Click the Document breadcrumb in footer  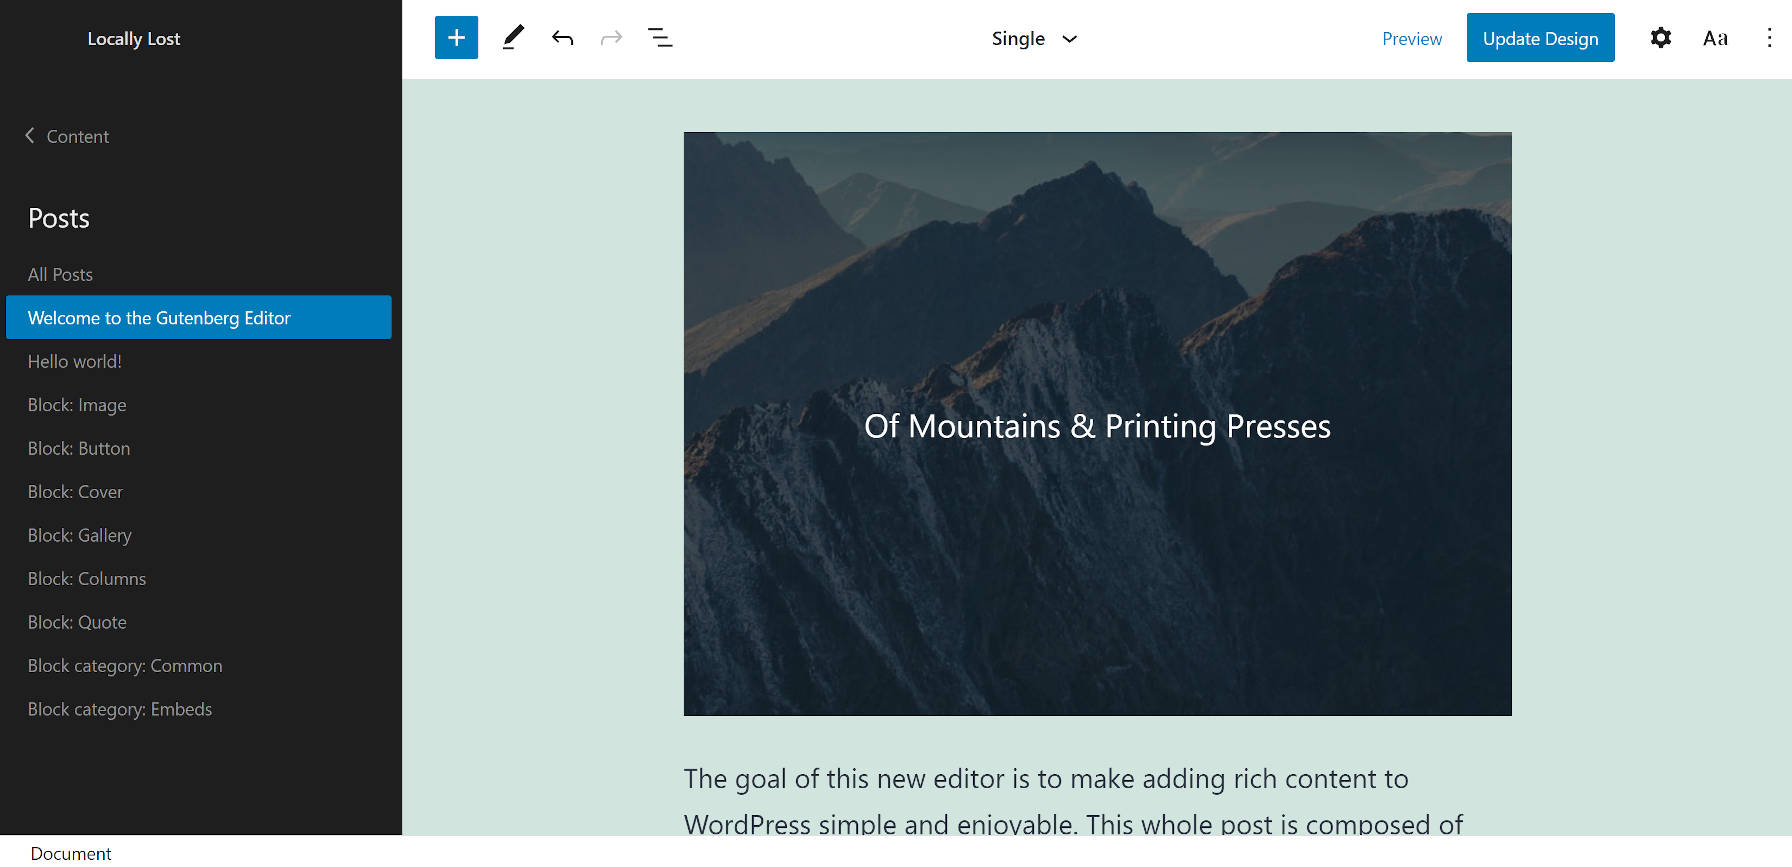pos(71,853)
